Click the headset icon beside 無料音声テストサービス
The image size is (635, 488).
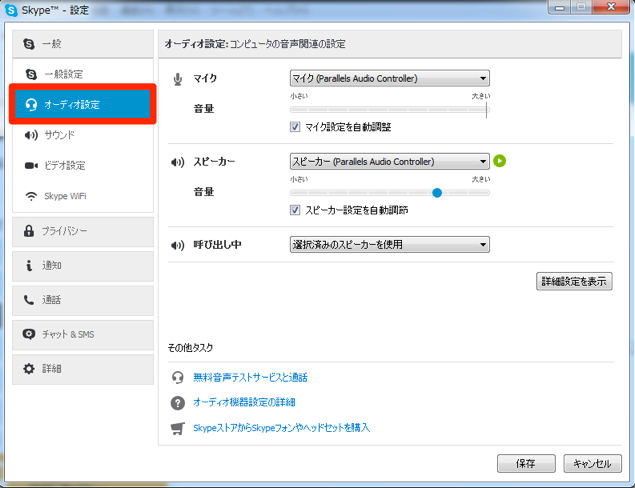177,377
